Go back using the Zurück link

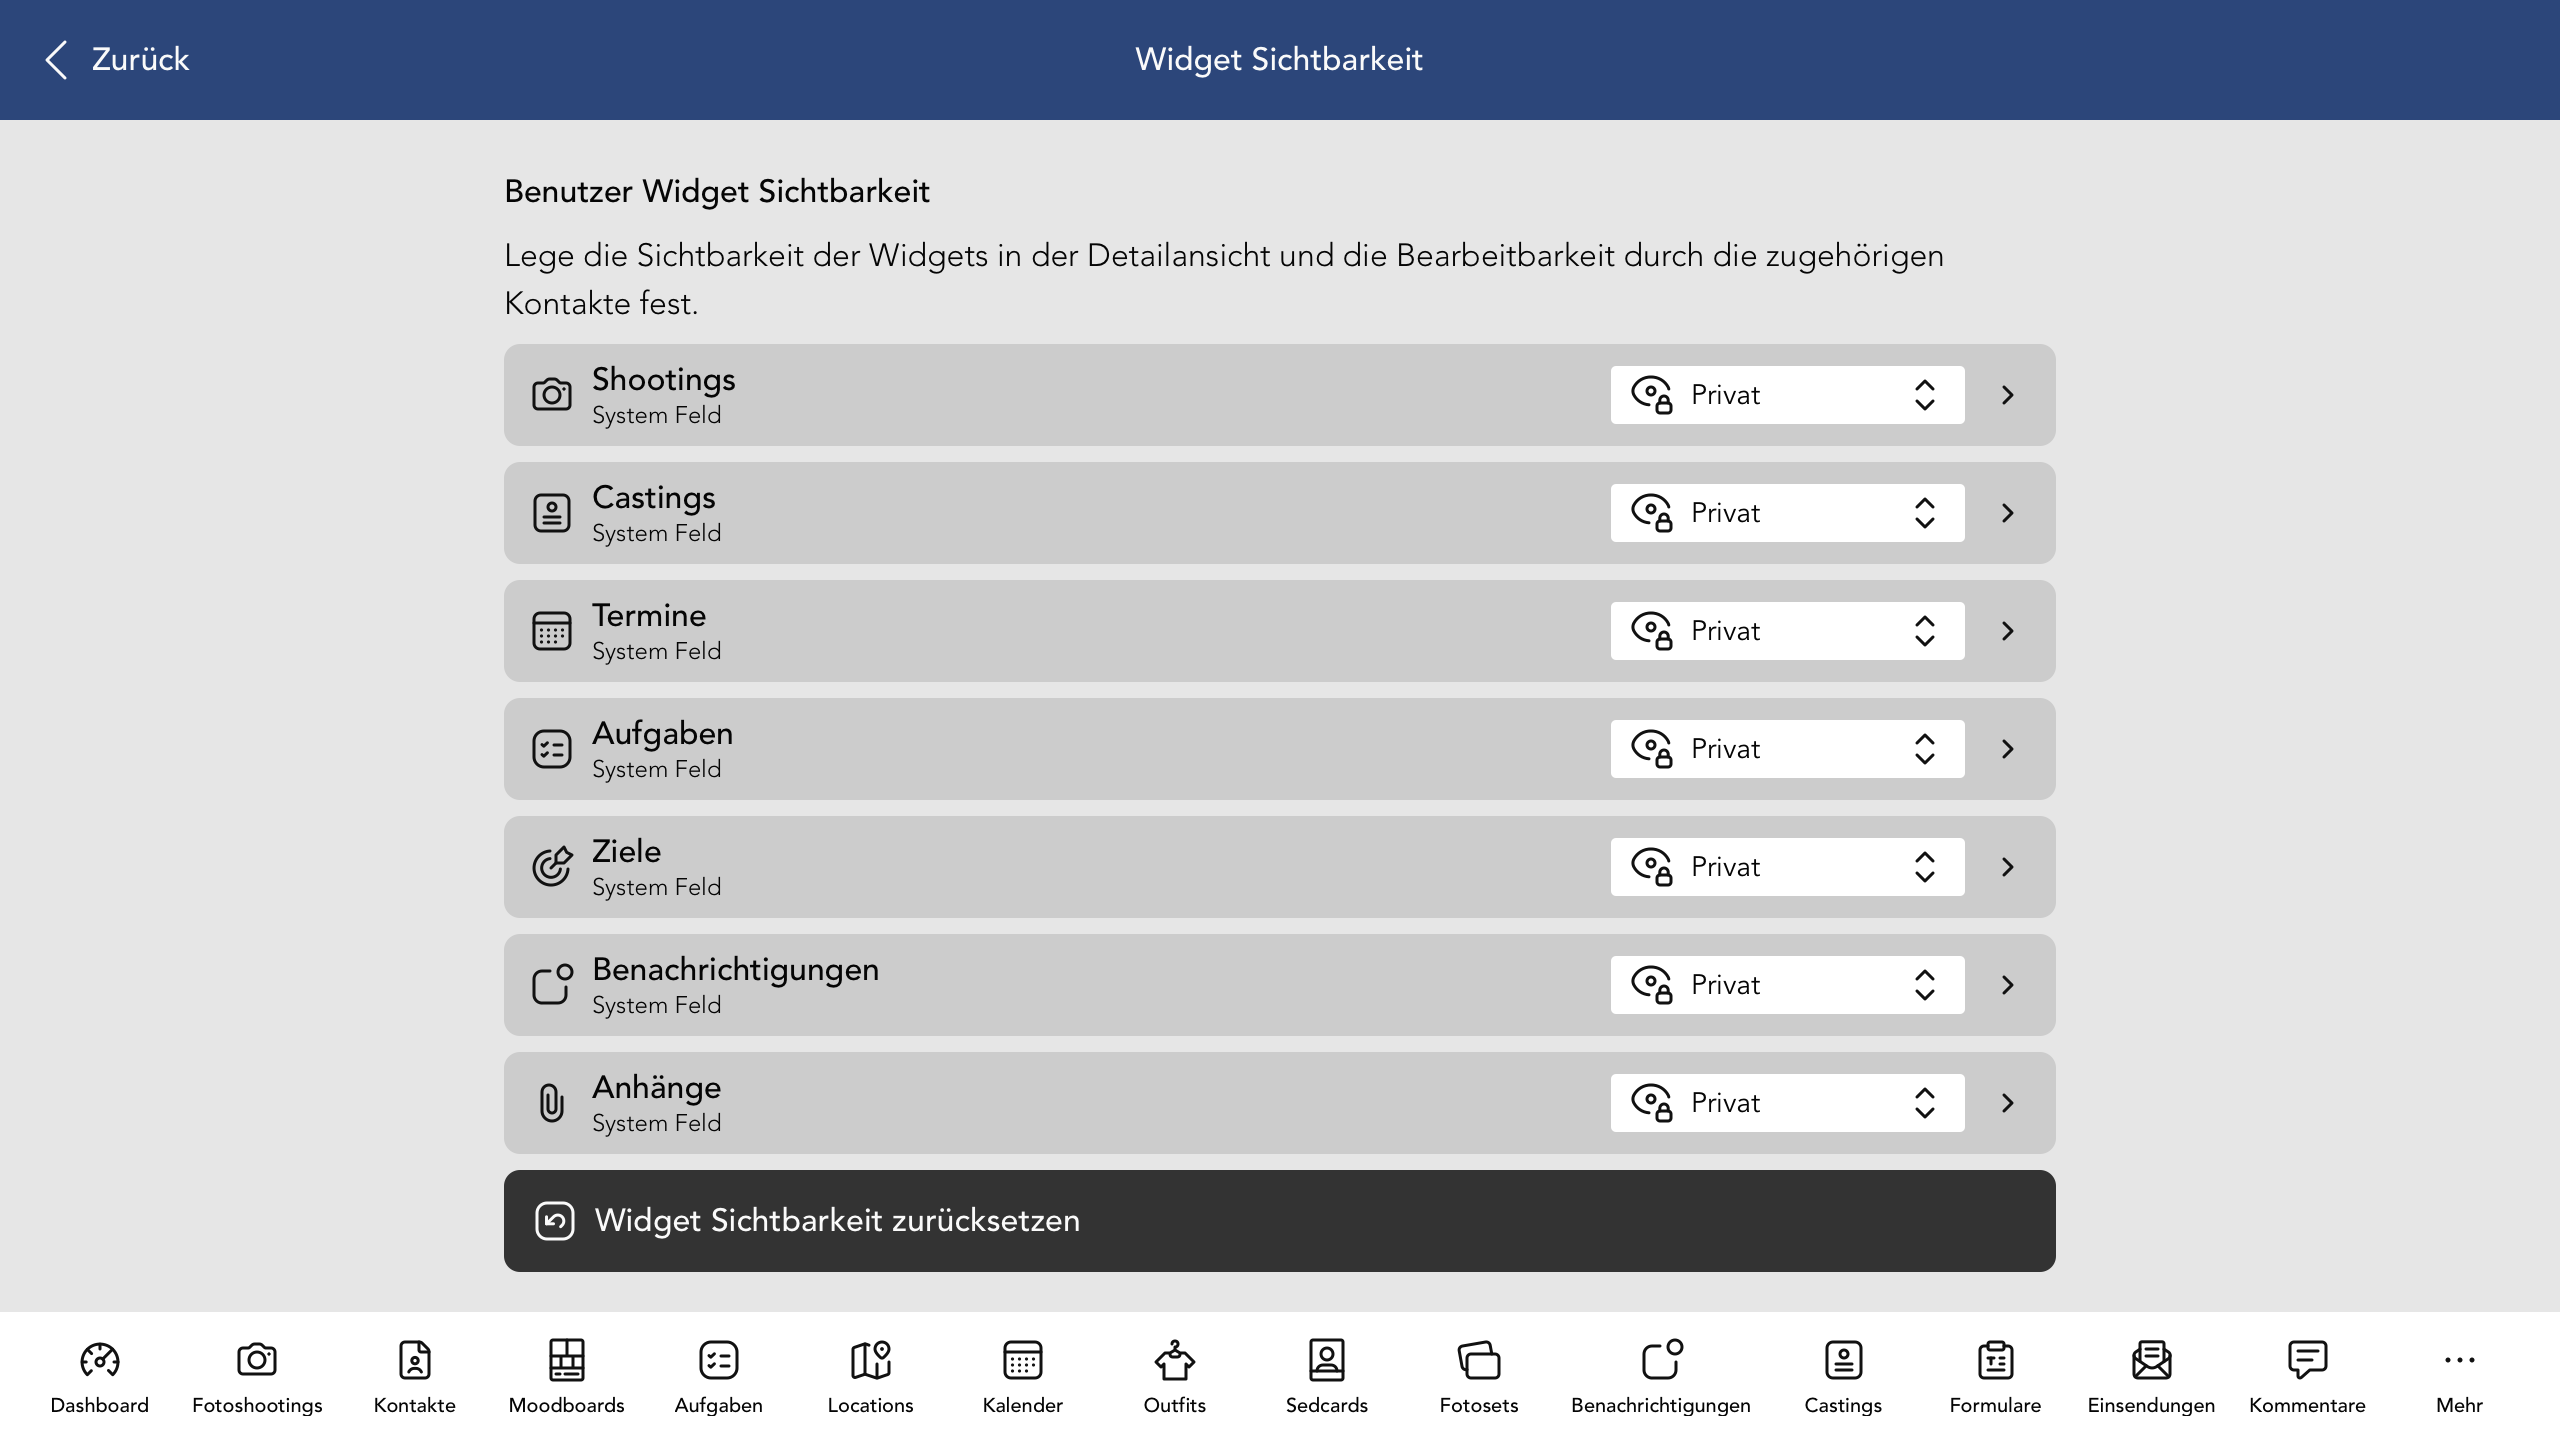[116, 59]
